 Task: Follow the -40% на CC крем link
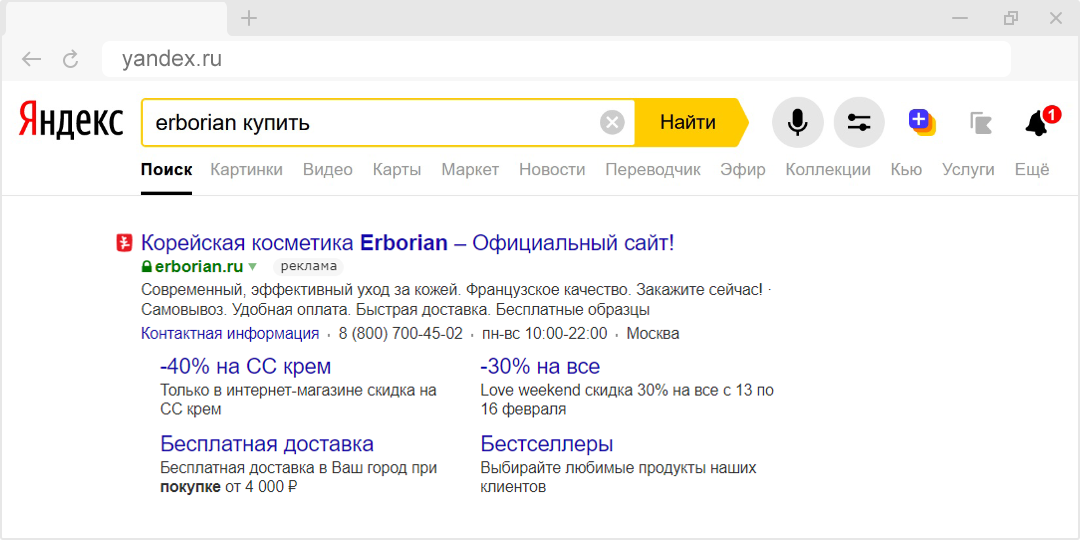tap(245, 366)
